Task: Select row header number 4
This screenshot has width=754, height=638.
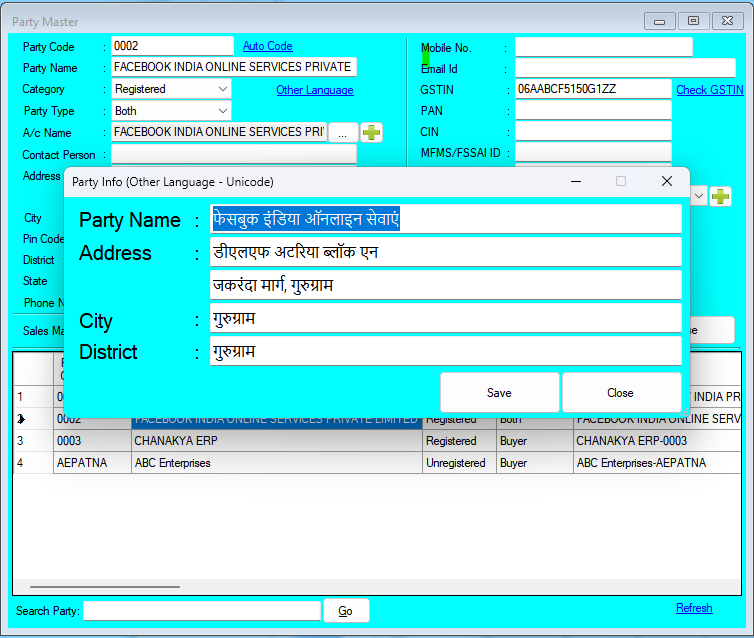Action: pos(33,463)
